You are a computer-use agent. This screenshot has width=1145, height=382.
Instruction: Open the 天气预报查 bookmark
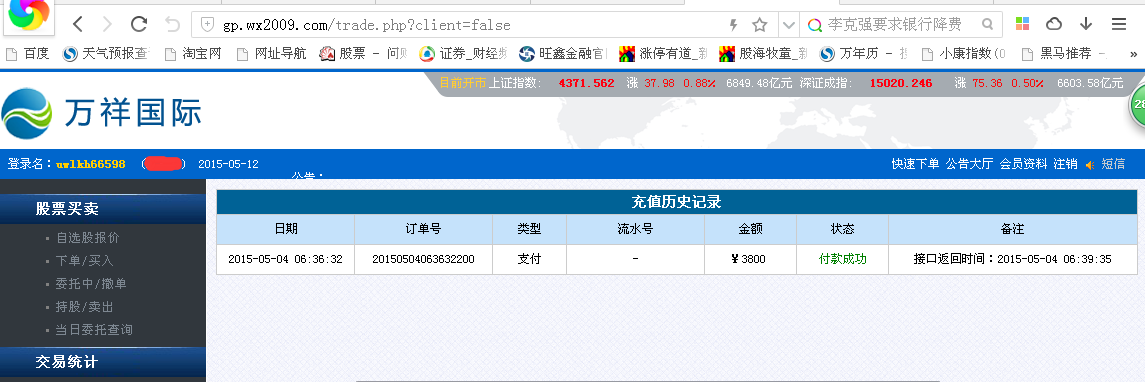click(106, 53)
